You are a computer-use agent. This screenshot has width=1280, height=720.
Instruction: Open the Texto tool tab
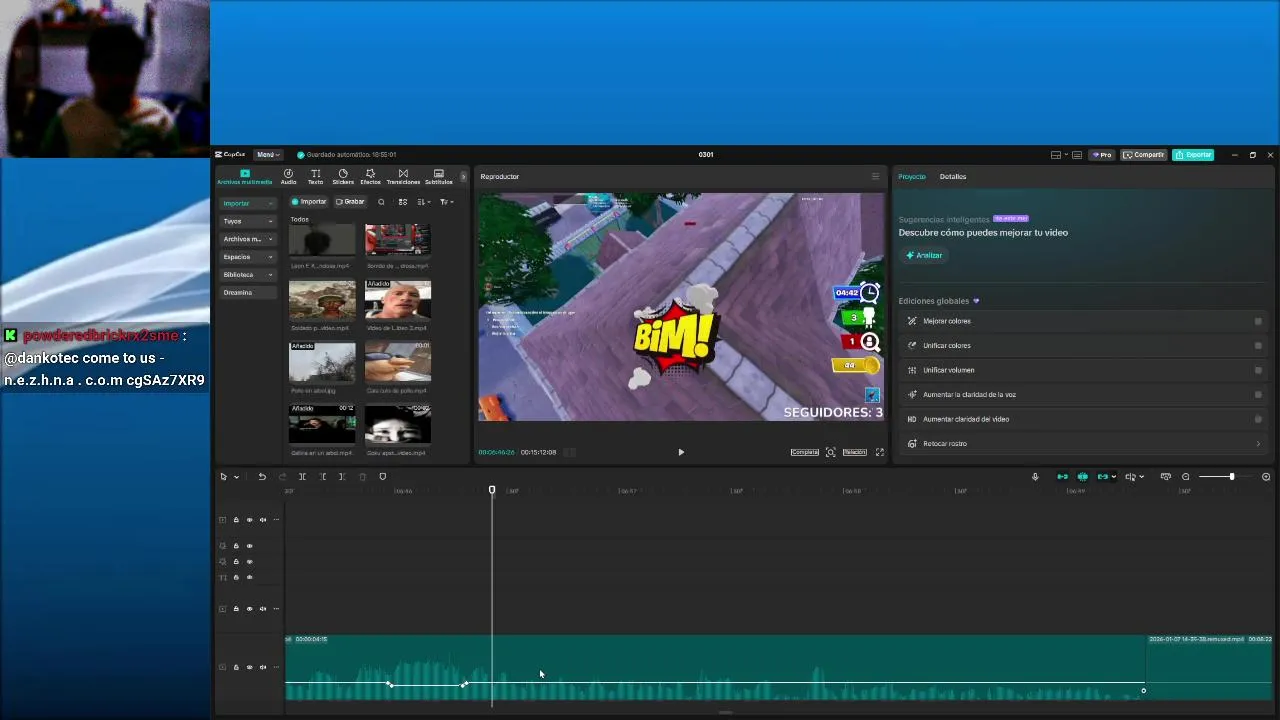click(315, 176)
